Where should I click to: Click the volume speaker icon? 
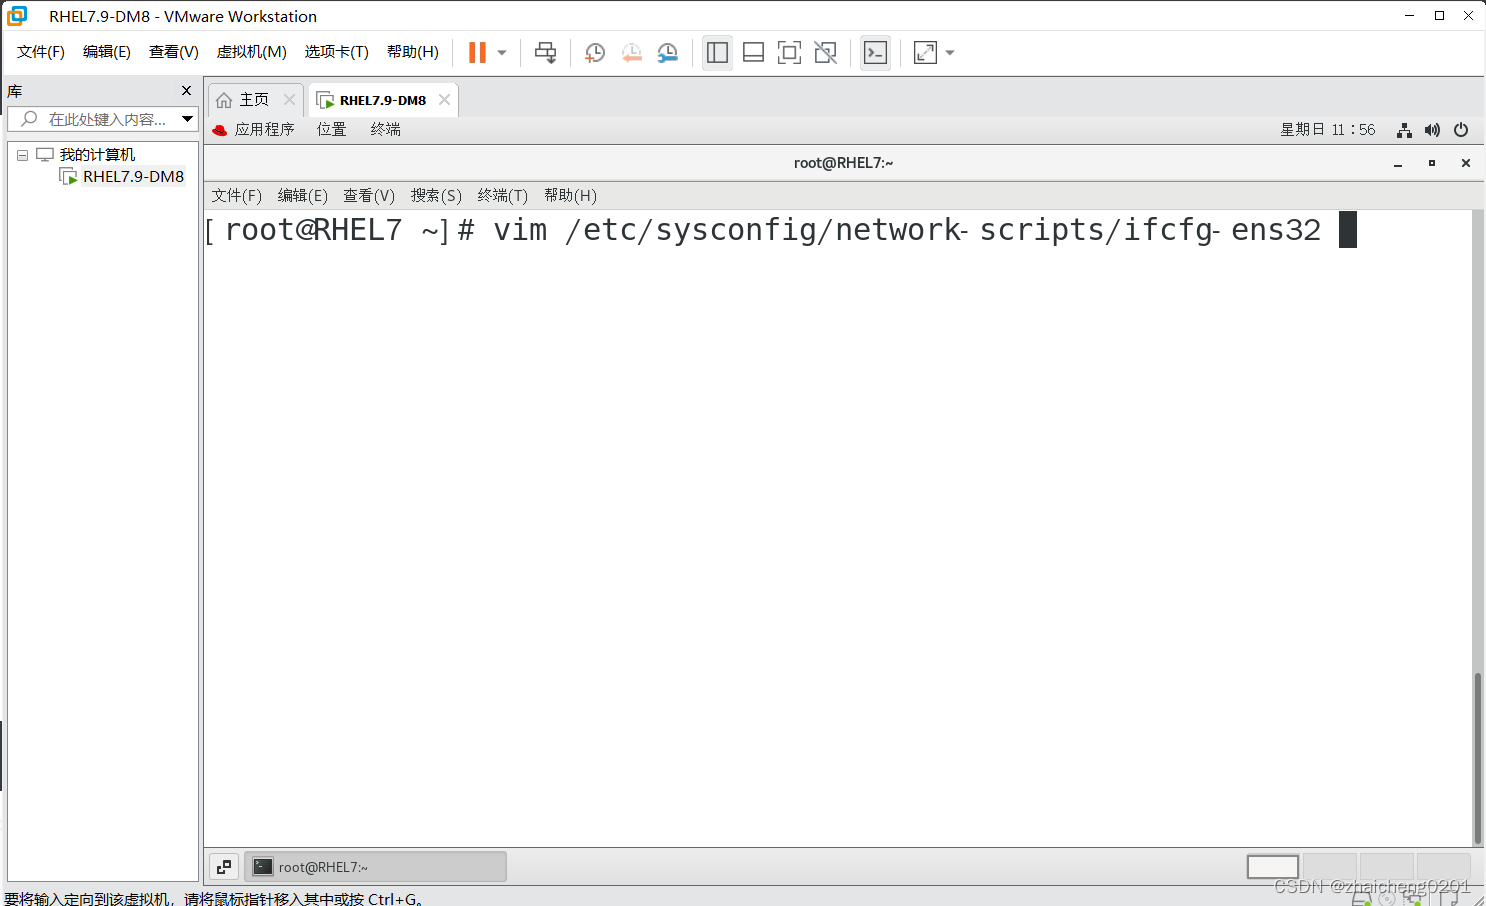1432,130
